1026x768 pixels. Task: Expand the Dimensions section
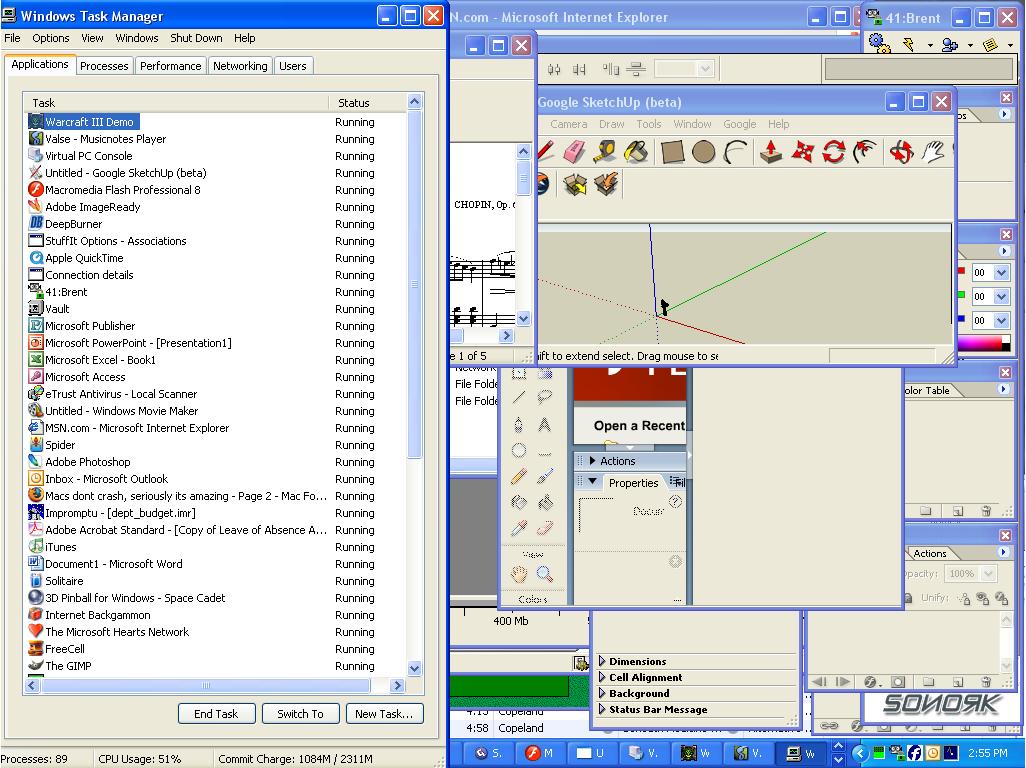click(x=603, y=661)
